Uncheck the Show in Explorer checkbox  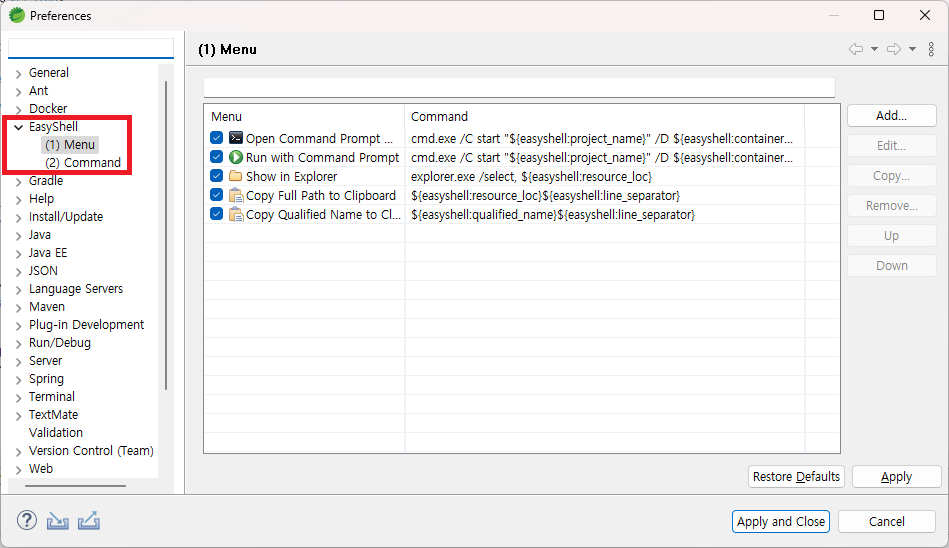[217, 176]
